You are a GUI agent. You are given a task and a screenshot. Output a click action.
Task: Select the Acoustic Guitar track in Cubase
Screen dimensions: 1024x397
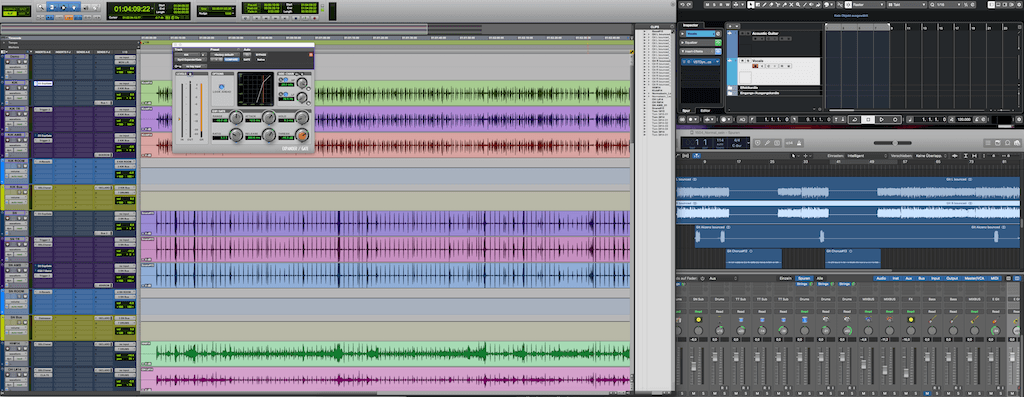click(x=765, y=33)
